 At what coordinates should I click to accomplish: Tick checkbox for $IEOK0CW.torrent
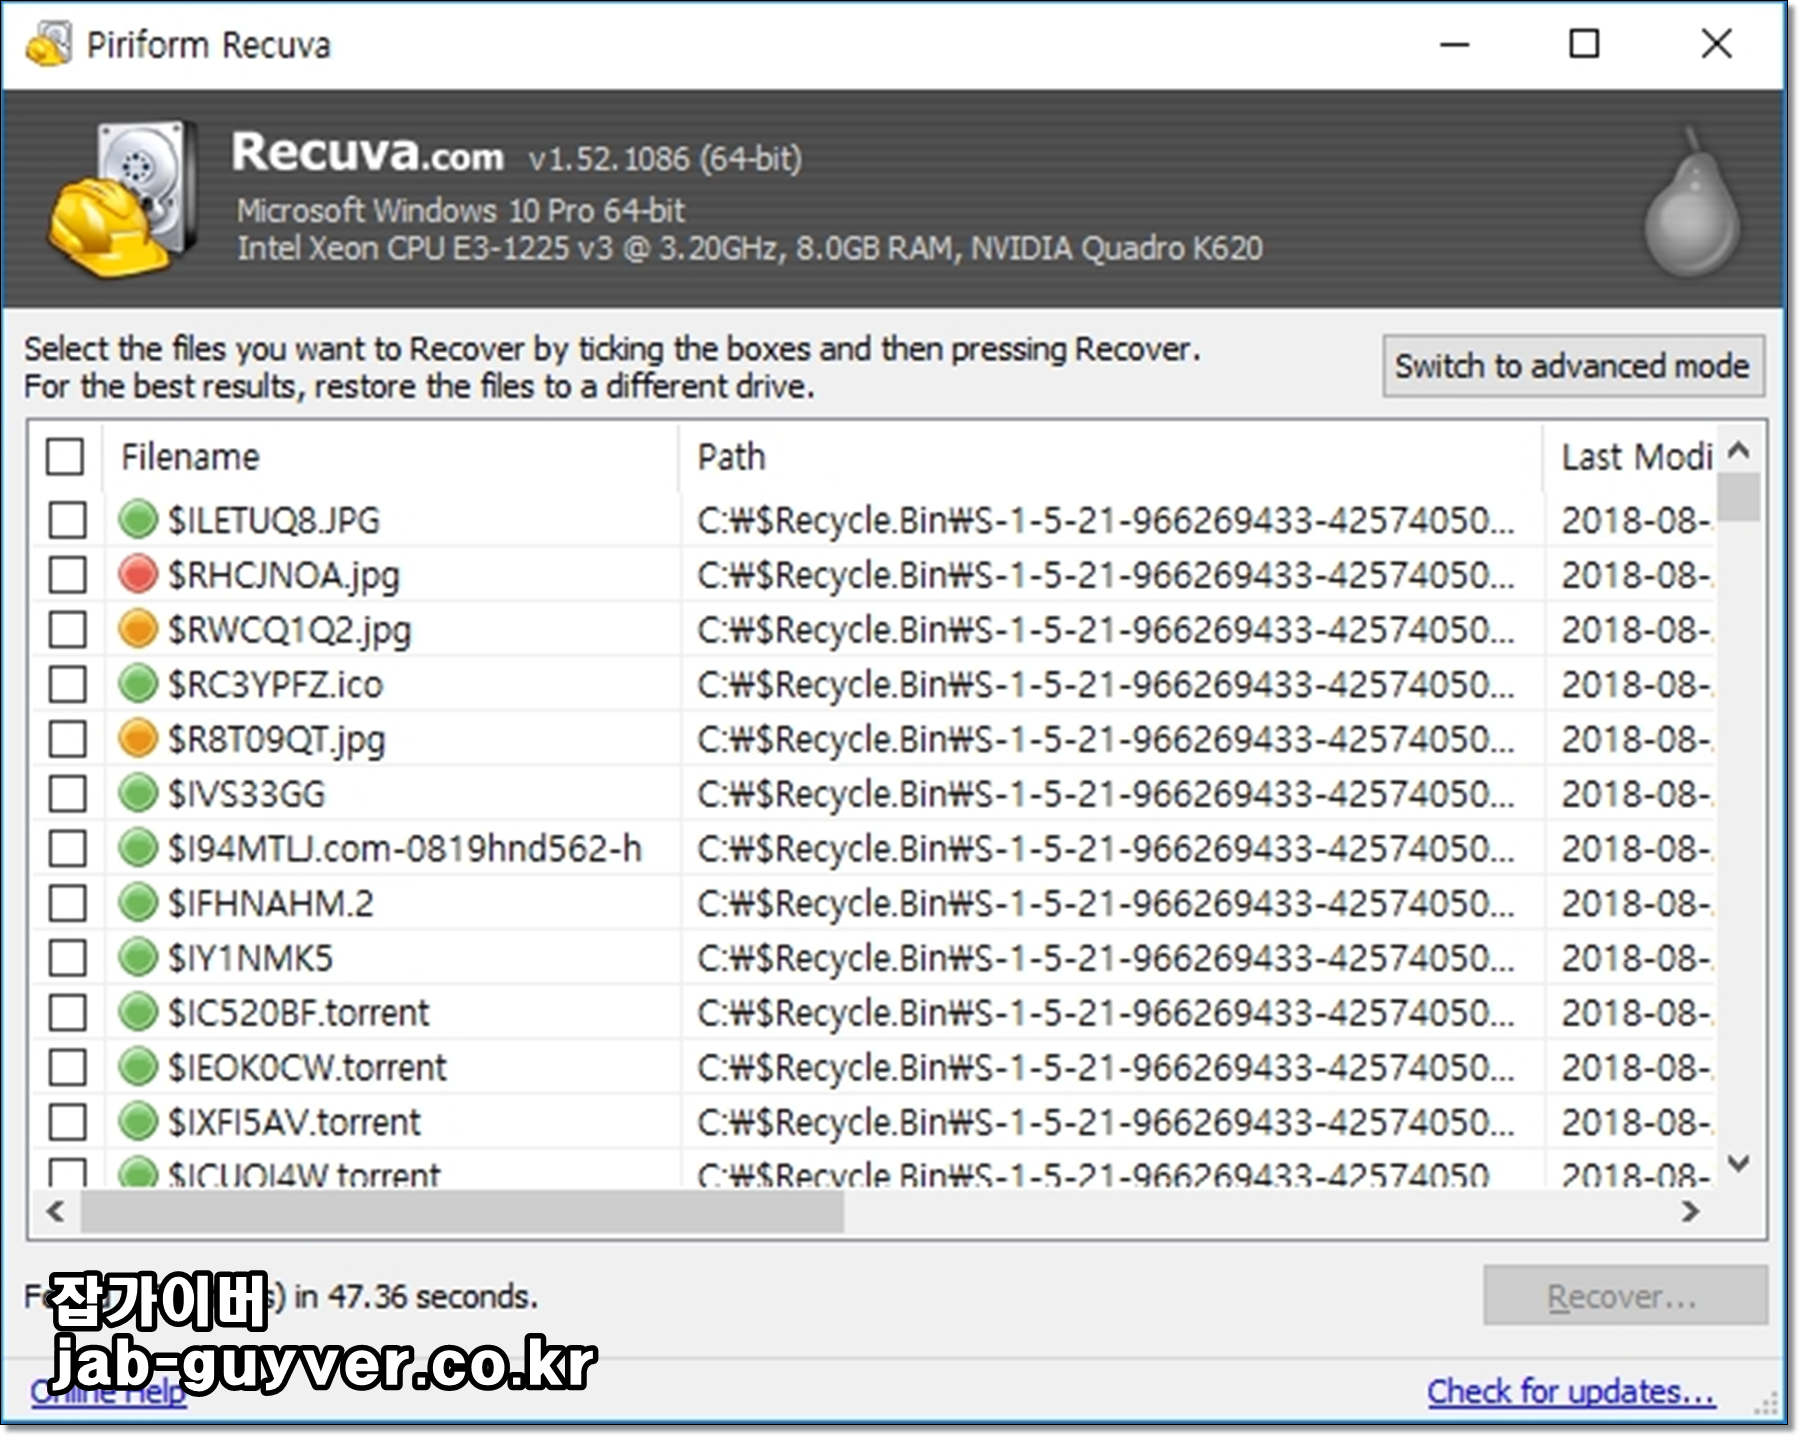click(x=67, y=1068)
